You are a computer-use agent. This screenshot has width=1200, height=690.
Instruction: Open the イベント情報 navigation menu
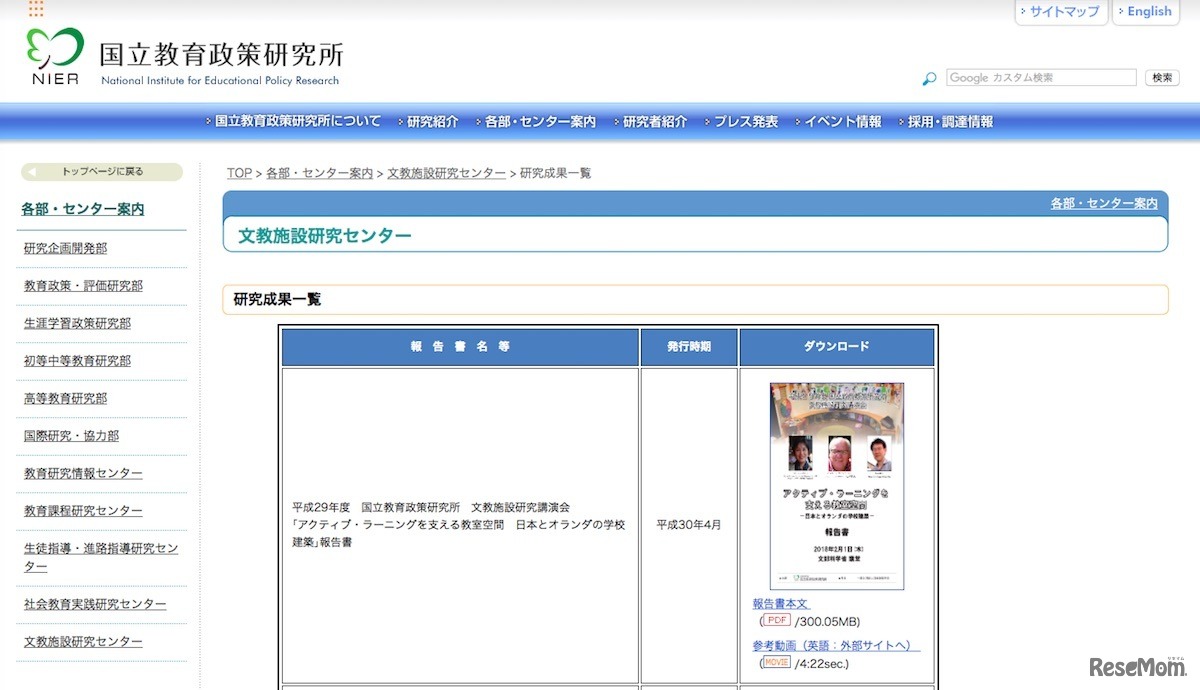click(843, 121)
